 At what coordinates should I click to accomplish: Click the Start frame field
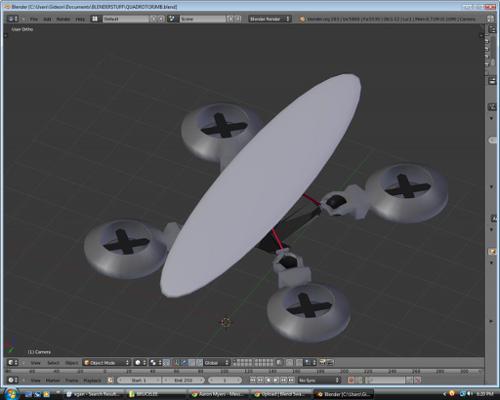[x=139, y=380]
